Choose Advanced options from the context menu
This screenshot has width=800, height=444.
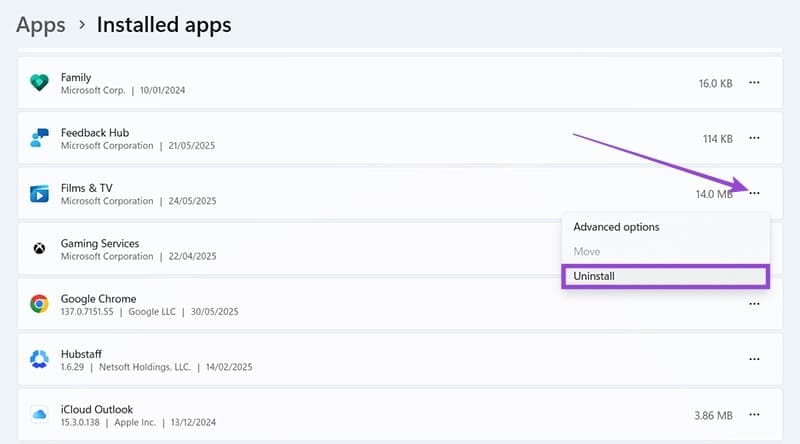click(x=616, y=227)
